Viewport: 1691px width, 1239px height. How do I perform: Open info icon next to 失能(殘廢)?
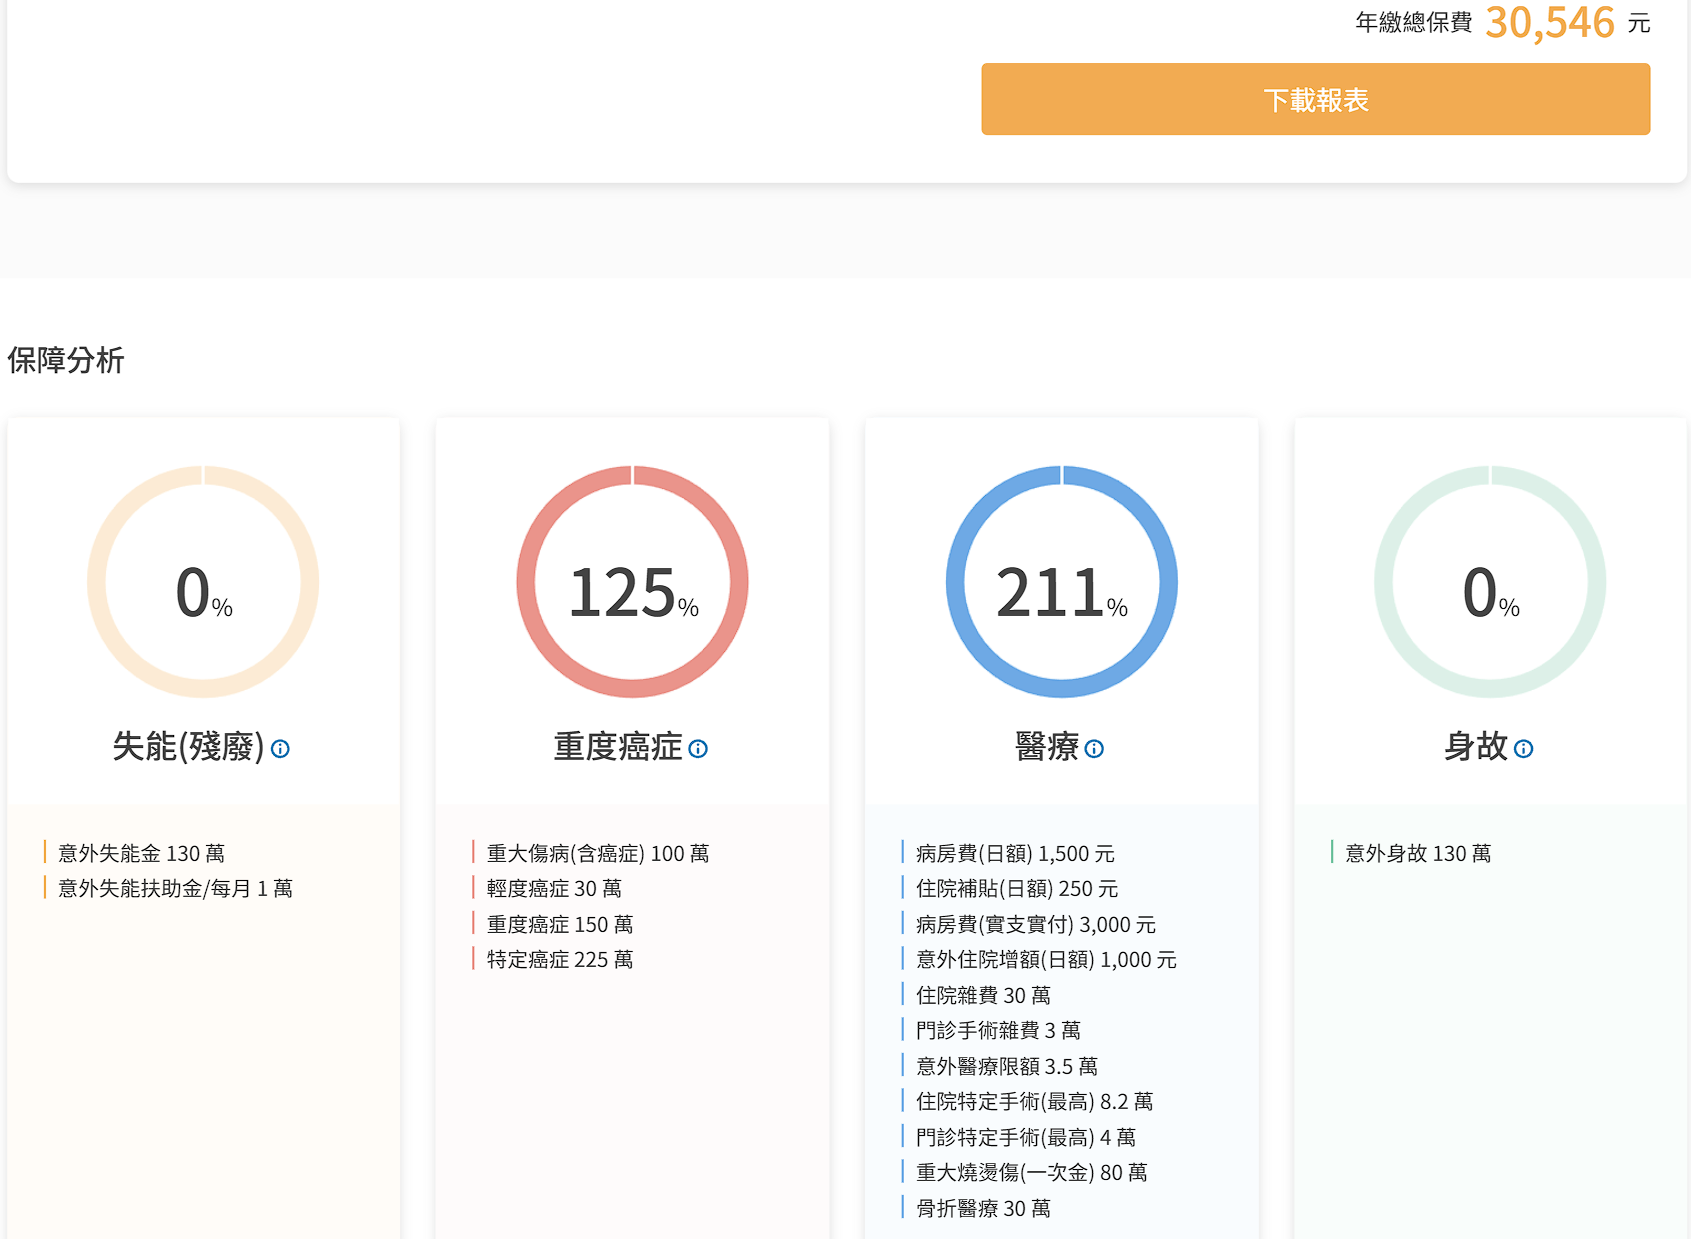point(281,749)
